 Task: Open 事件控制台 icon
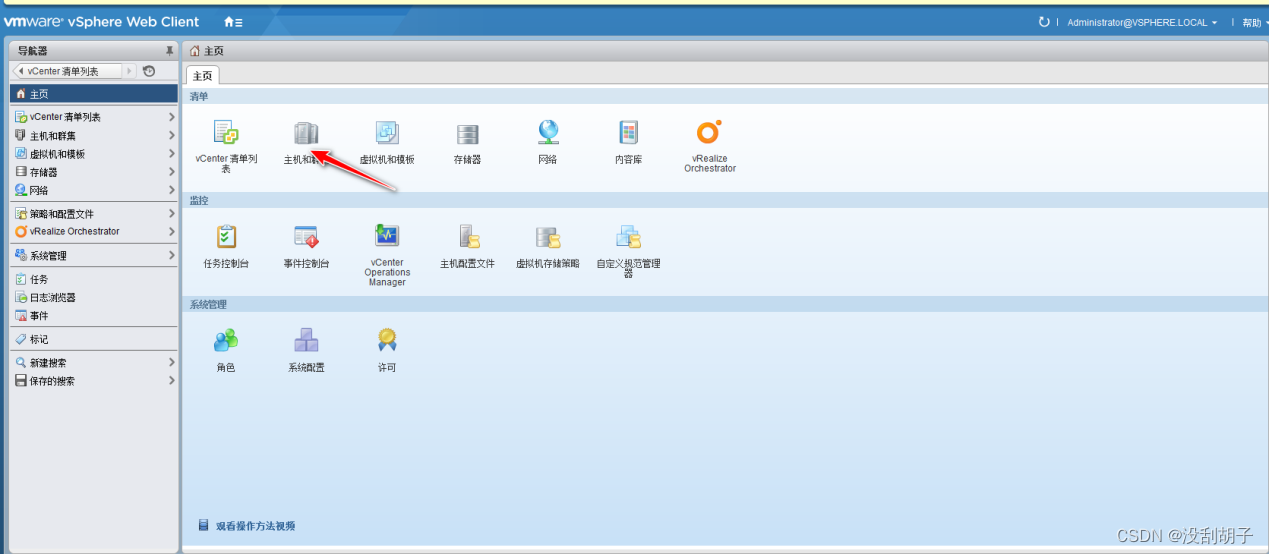(306, 237)
